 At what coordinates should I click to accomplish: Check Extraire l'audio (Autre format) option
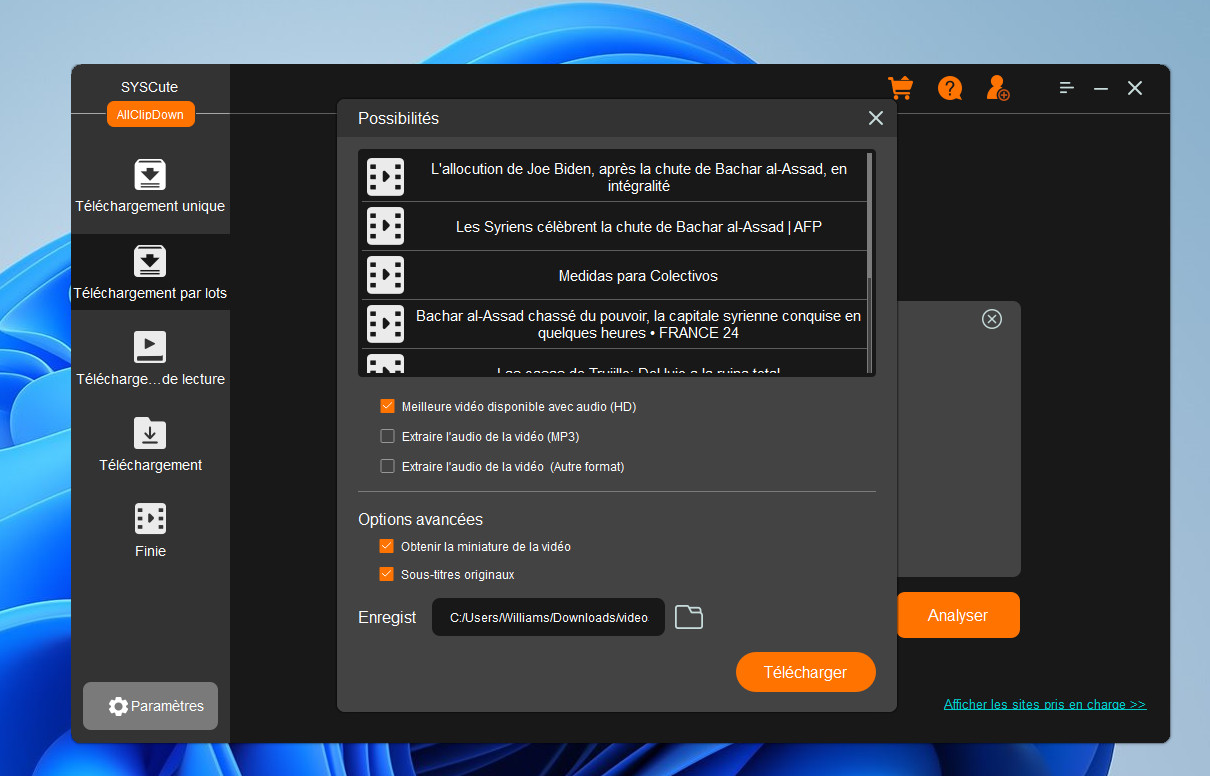388,466
